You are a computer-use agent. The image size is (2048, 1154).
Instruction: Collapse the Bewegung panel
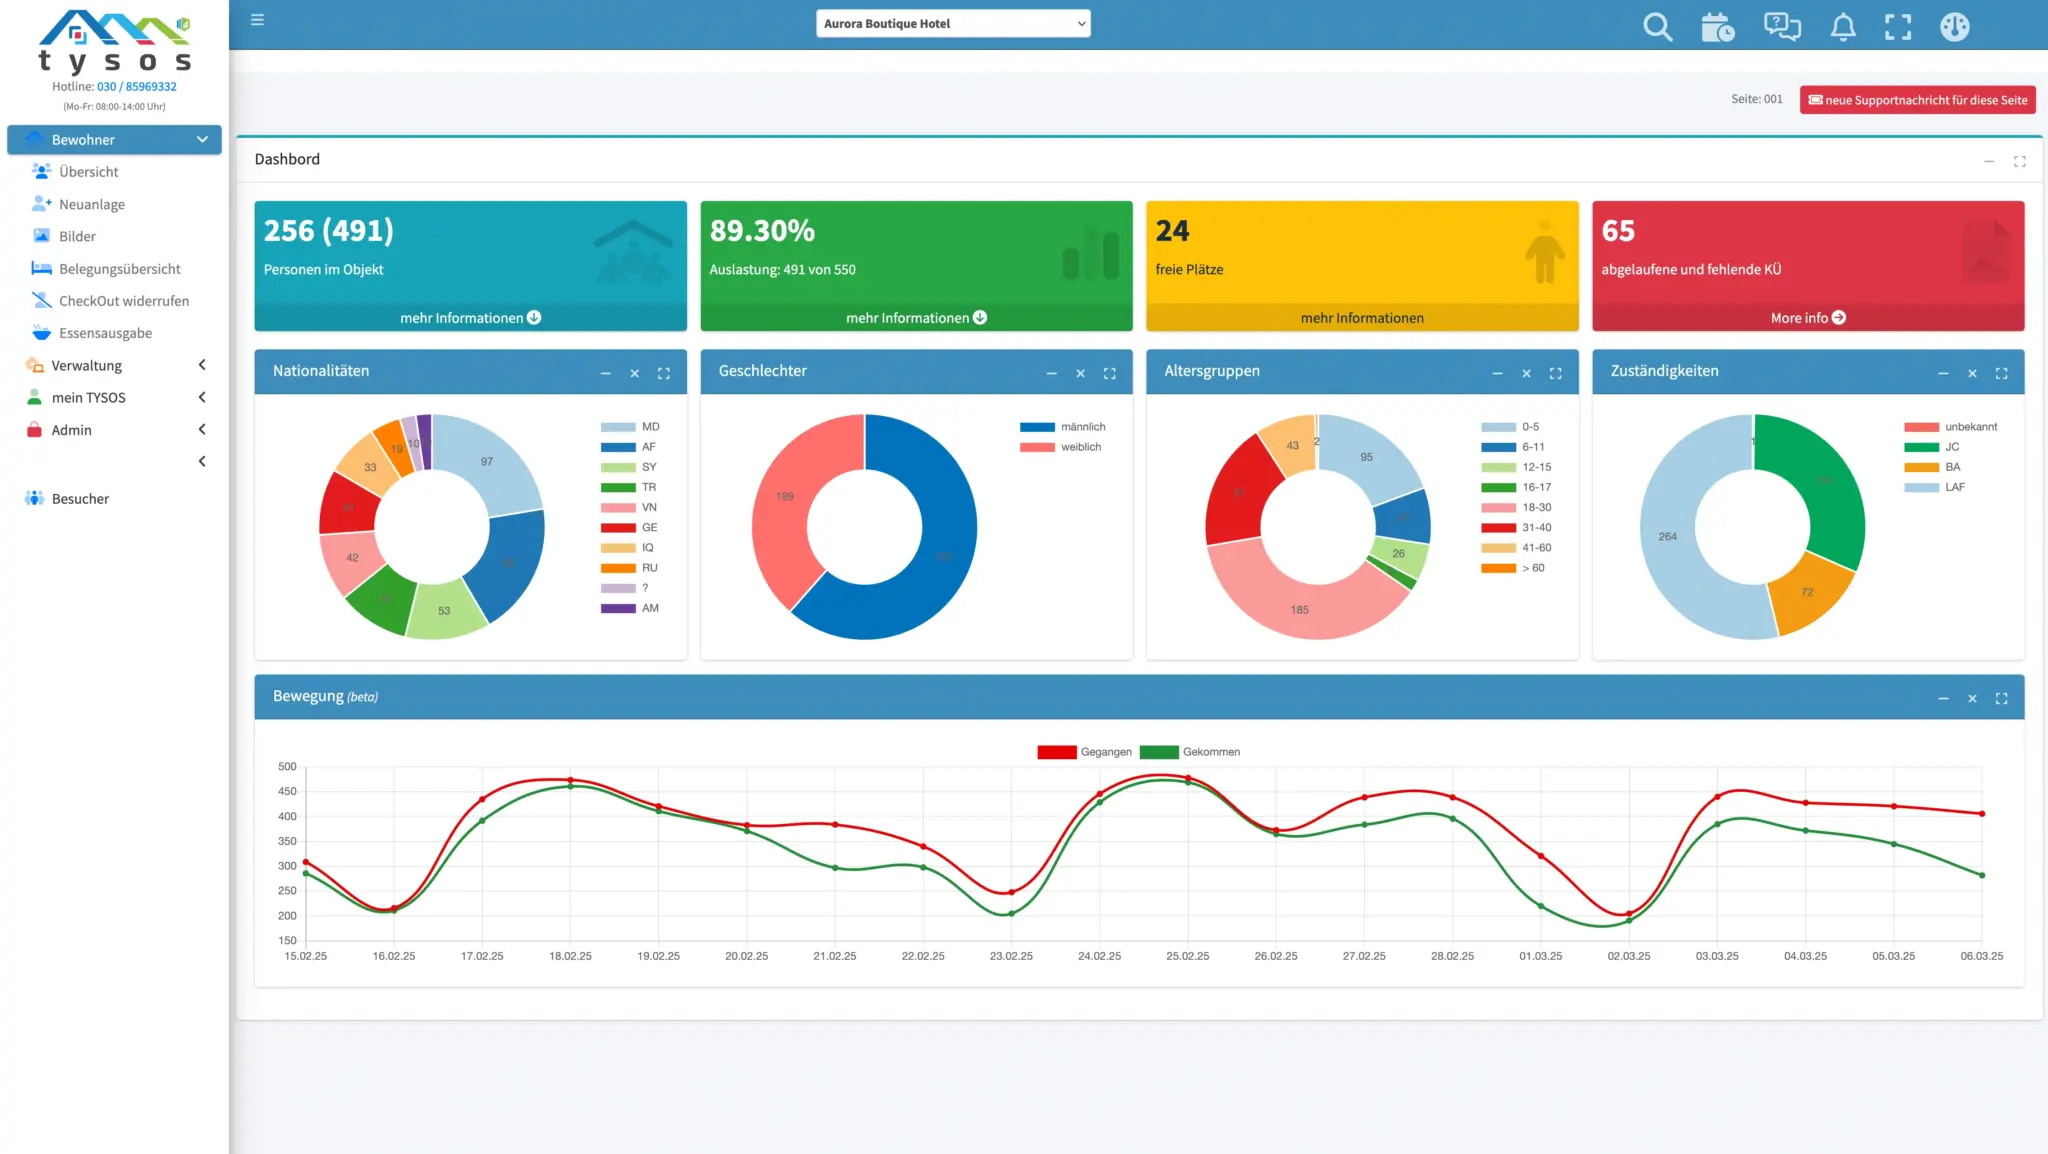1943,698
